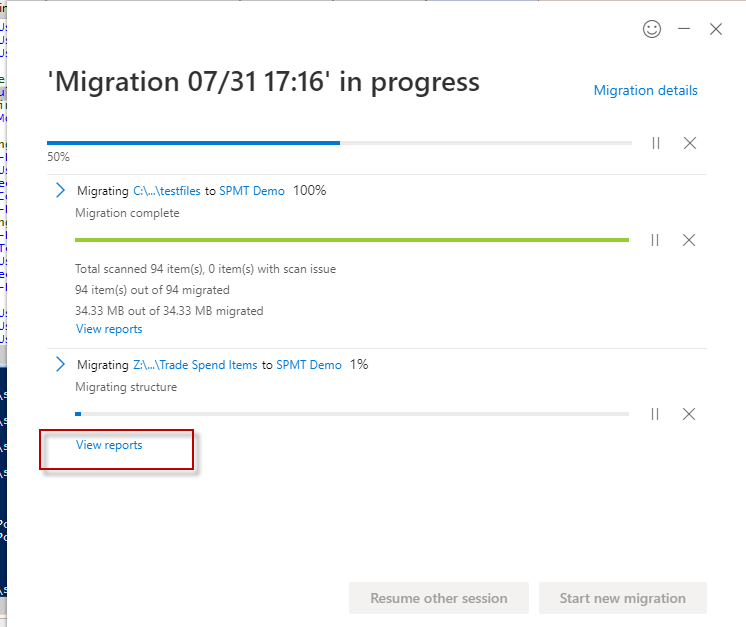
Task: View reports for the completed testfiles migration
Action: pos(109,329)
